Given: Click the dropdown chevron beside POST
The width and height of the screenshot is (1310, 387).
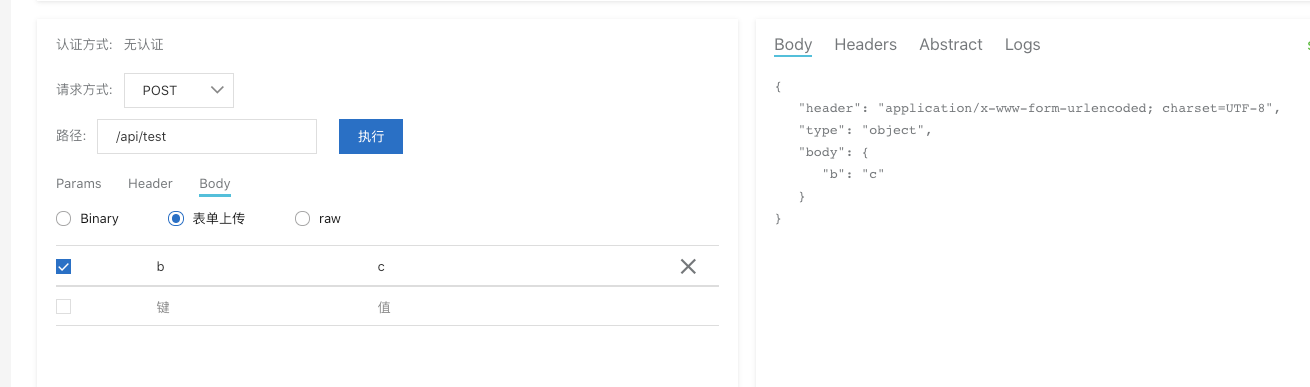Looking at the screenshot, I should [x=217, y=90].
